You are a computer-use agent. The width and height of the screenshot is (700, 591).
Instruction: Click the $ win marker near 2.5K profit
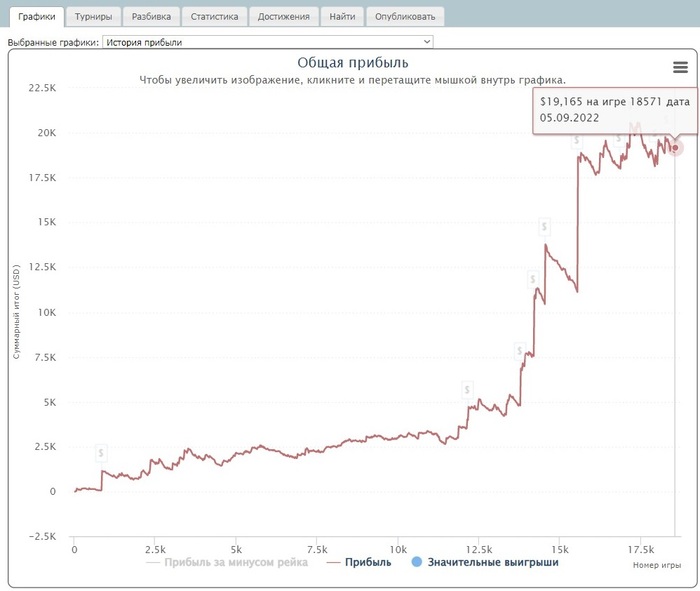tap(101, 453)
